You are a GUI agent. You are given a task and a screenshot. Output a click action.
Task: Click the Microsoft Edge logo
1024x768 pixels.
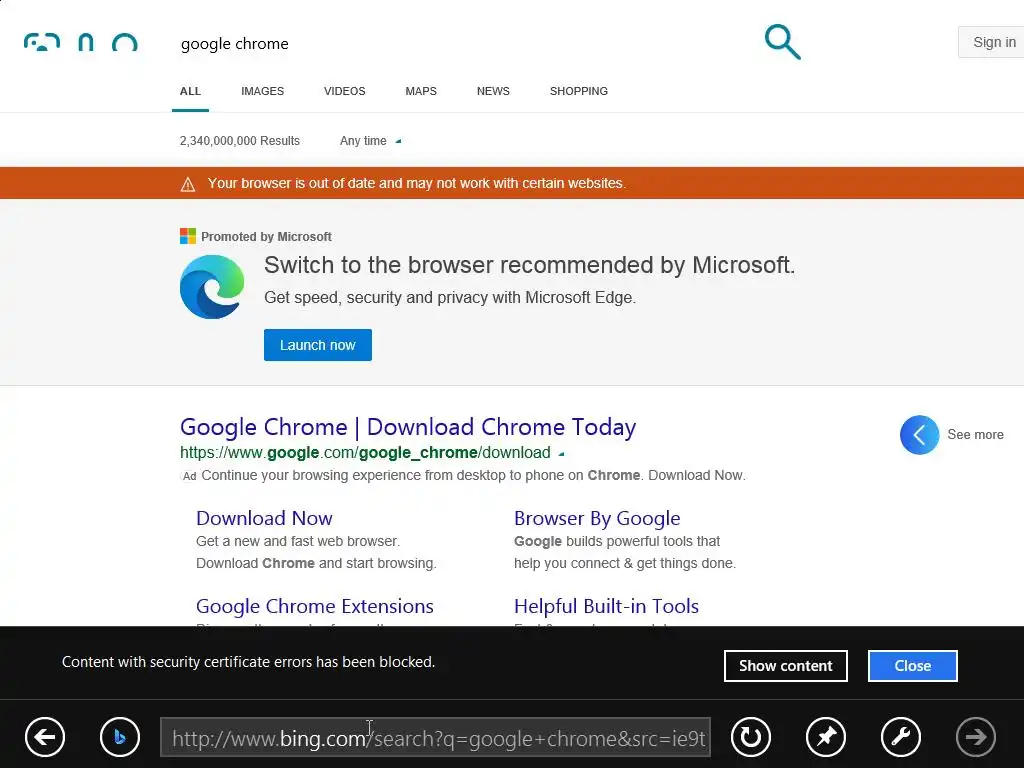coord(212,287)
